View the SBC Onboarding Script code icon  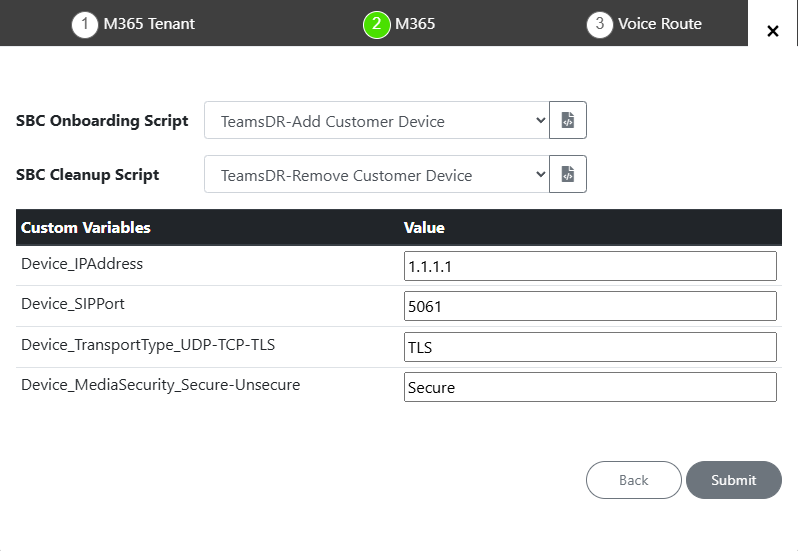coord(568,120)
